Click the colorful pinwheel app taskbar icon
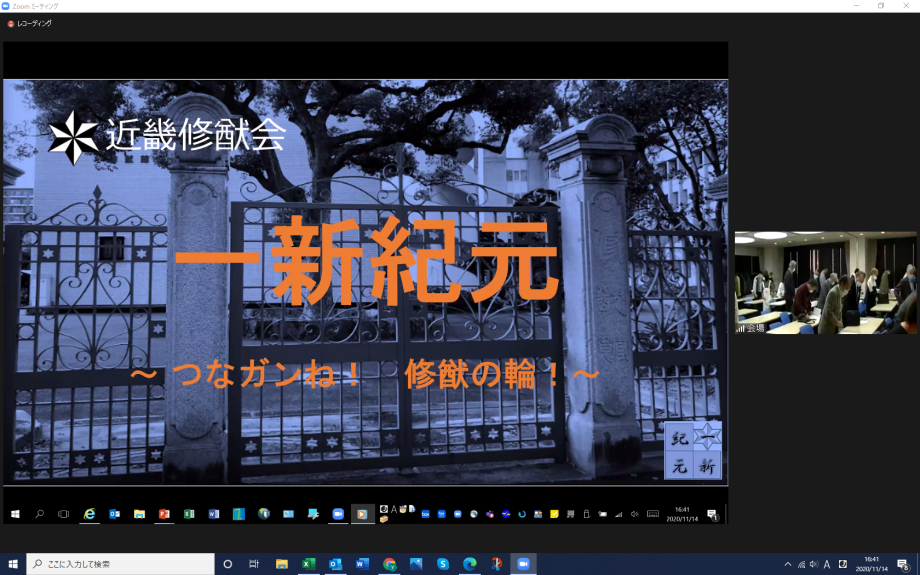 pyautogui.click(x=496, y=564)
